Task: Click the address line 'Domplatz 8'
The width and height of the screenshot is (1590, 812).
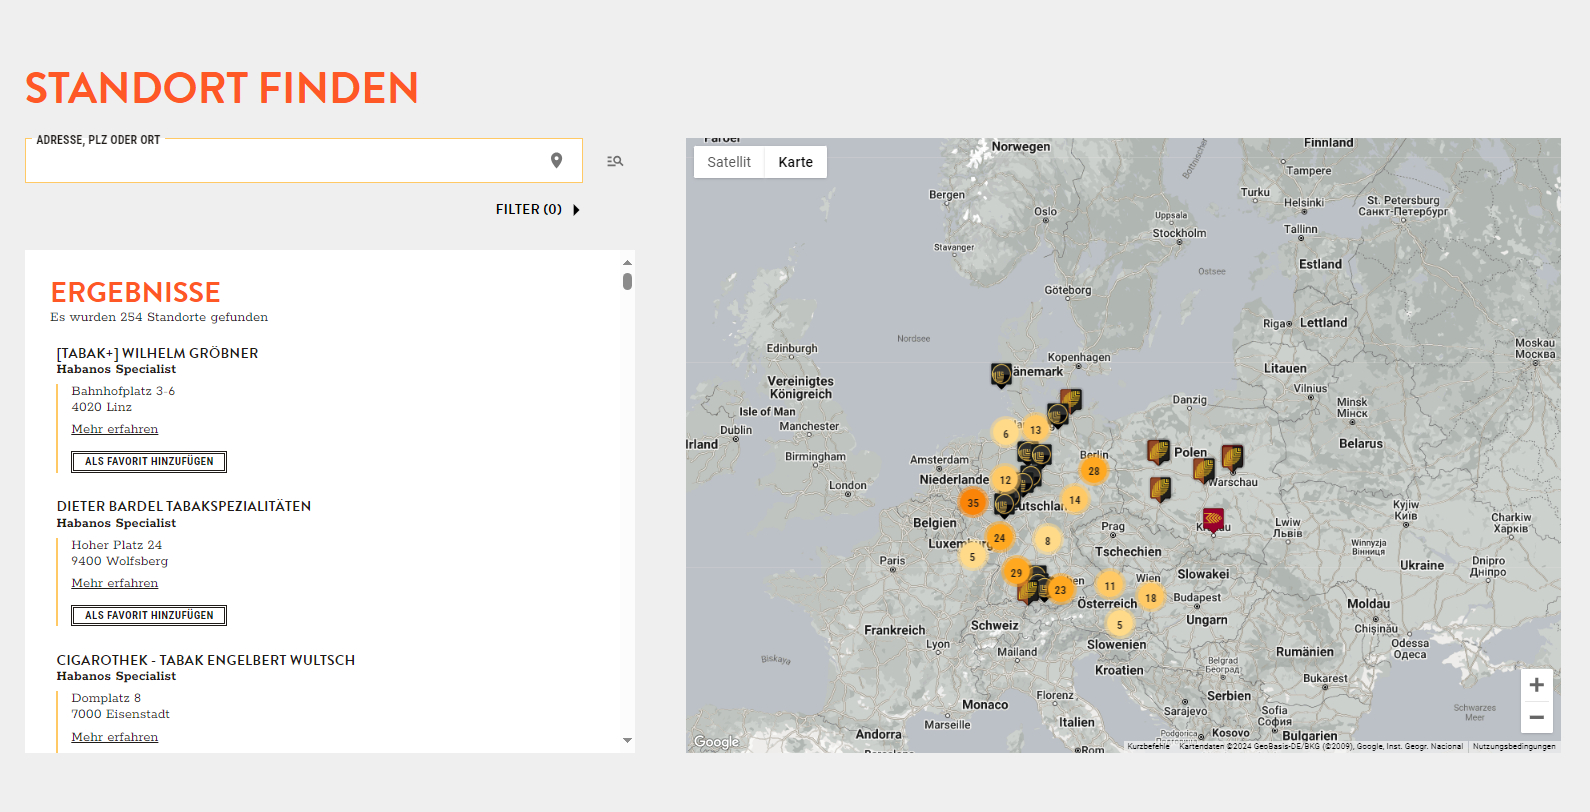Action: (106, 698)
